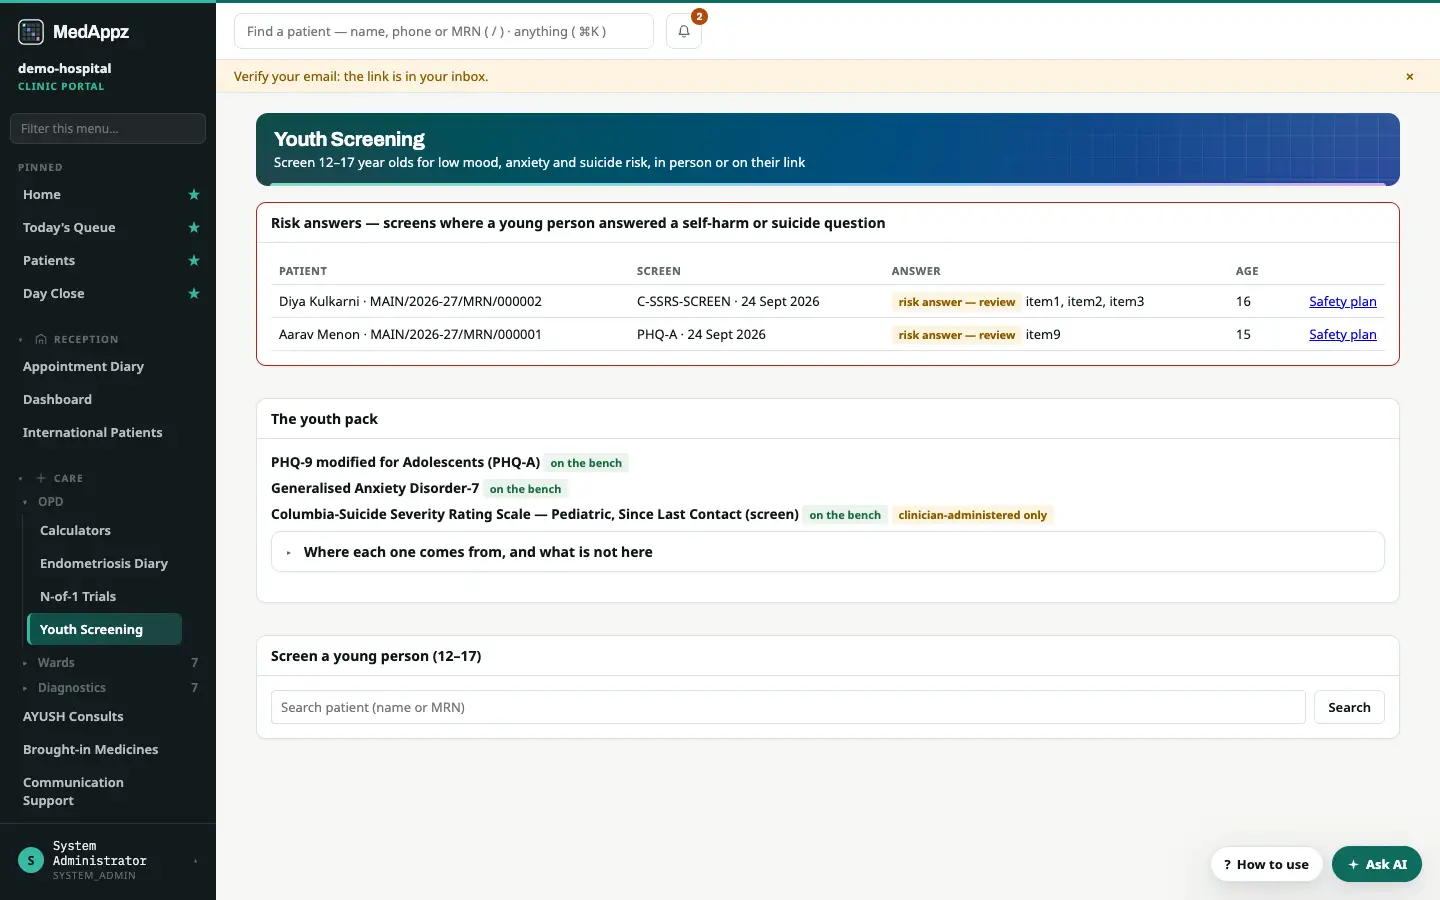The height and width of the screenshot is (900, 1440).
Task: Go to N-of-1 Trials
Action: tap(78, 597)
